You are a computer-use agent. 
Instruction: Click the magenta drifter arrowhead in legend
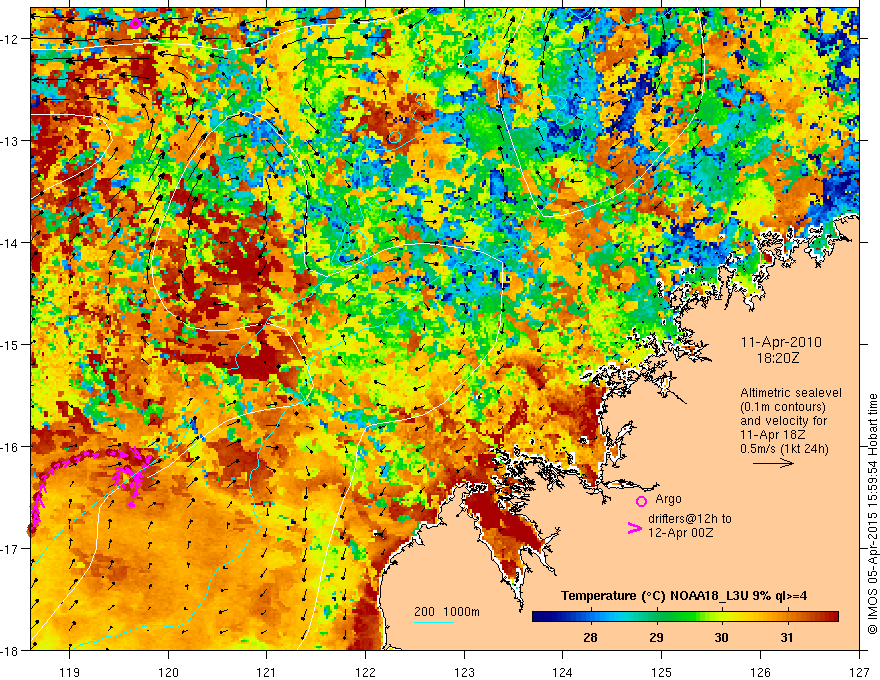click(x=635, y=528)
